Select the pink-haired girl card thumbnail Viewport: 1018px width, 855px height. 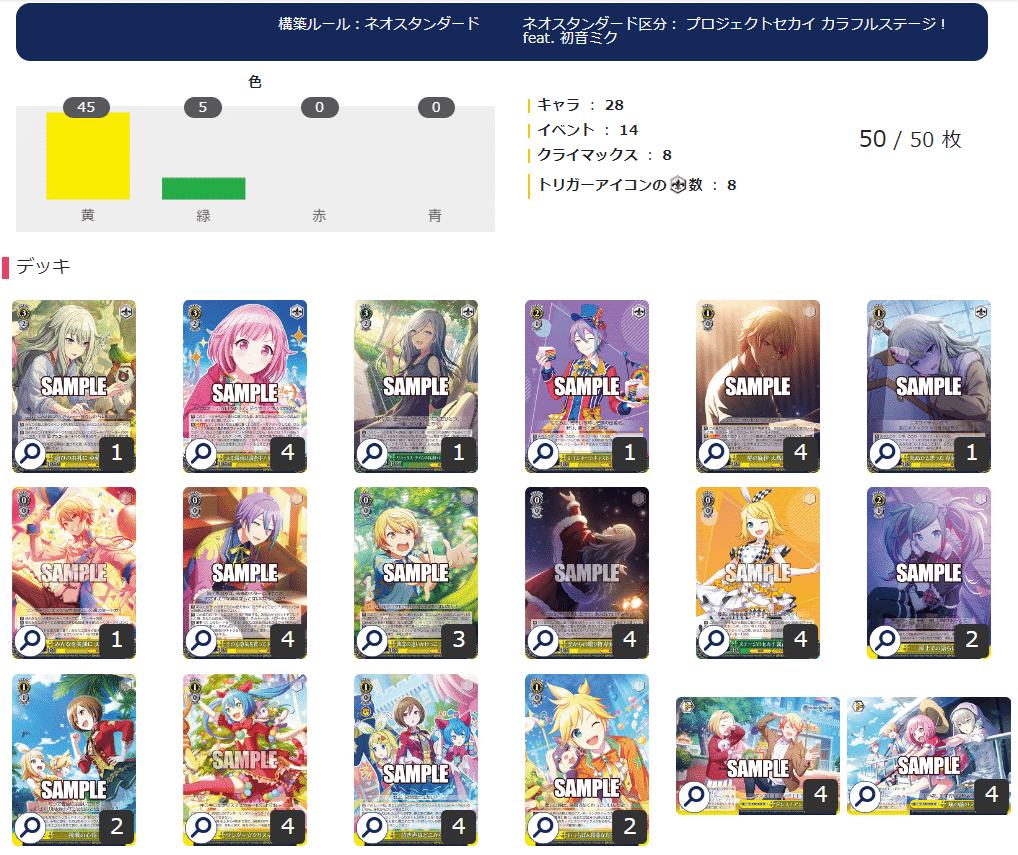pos(245,386)
